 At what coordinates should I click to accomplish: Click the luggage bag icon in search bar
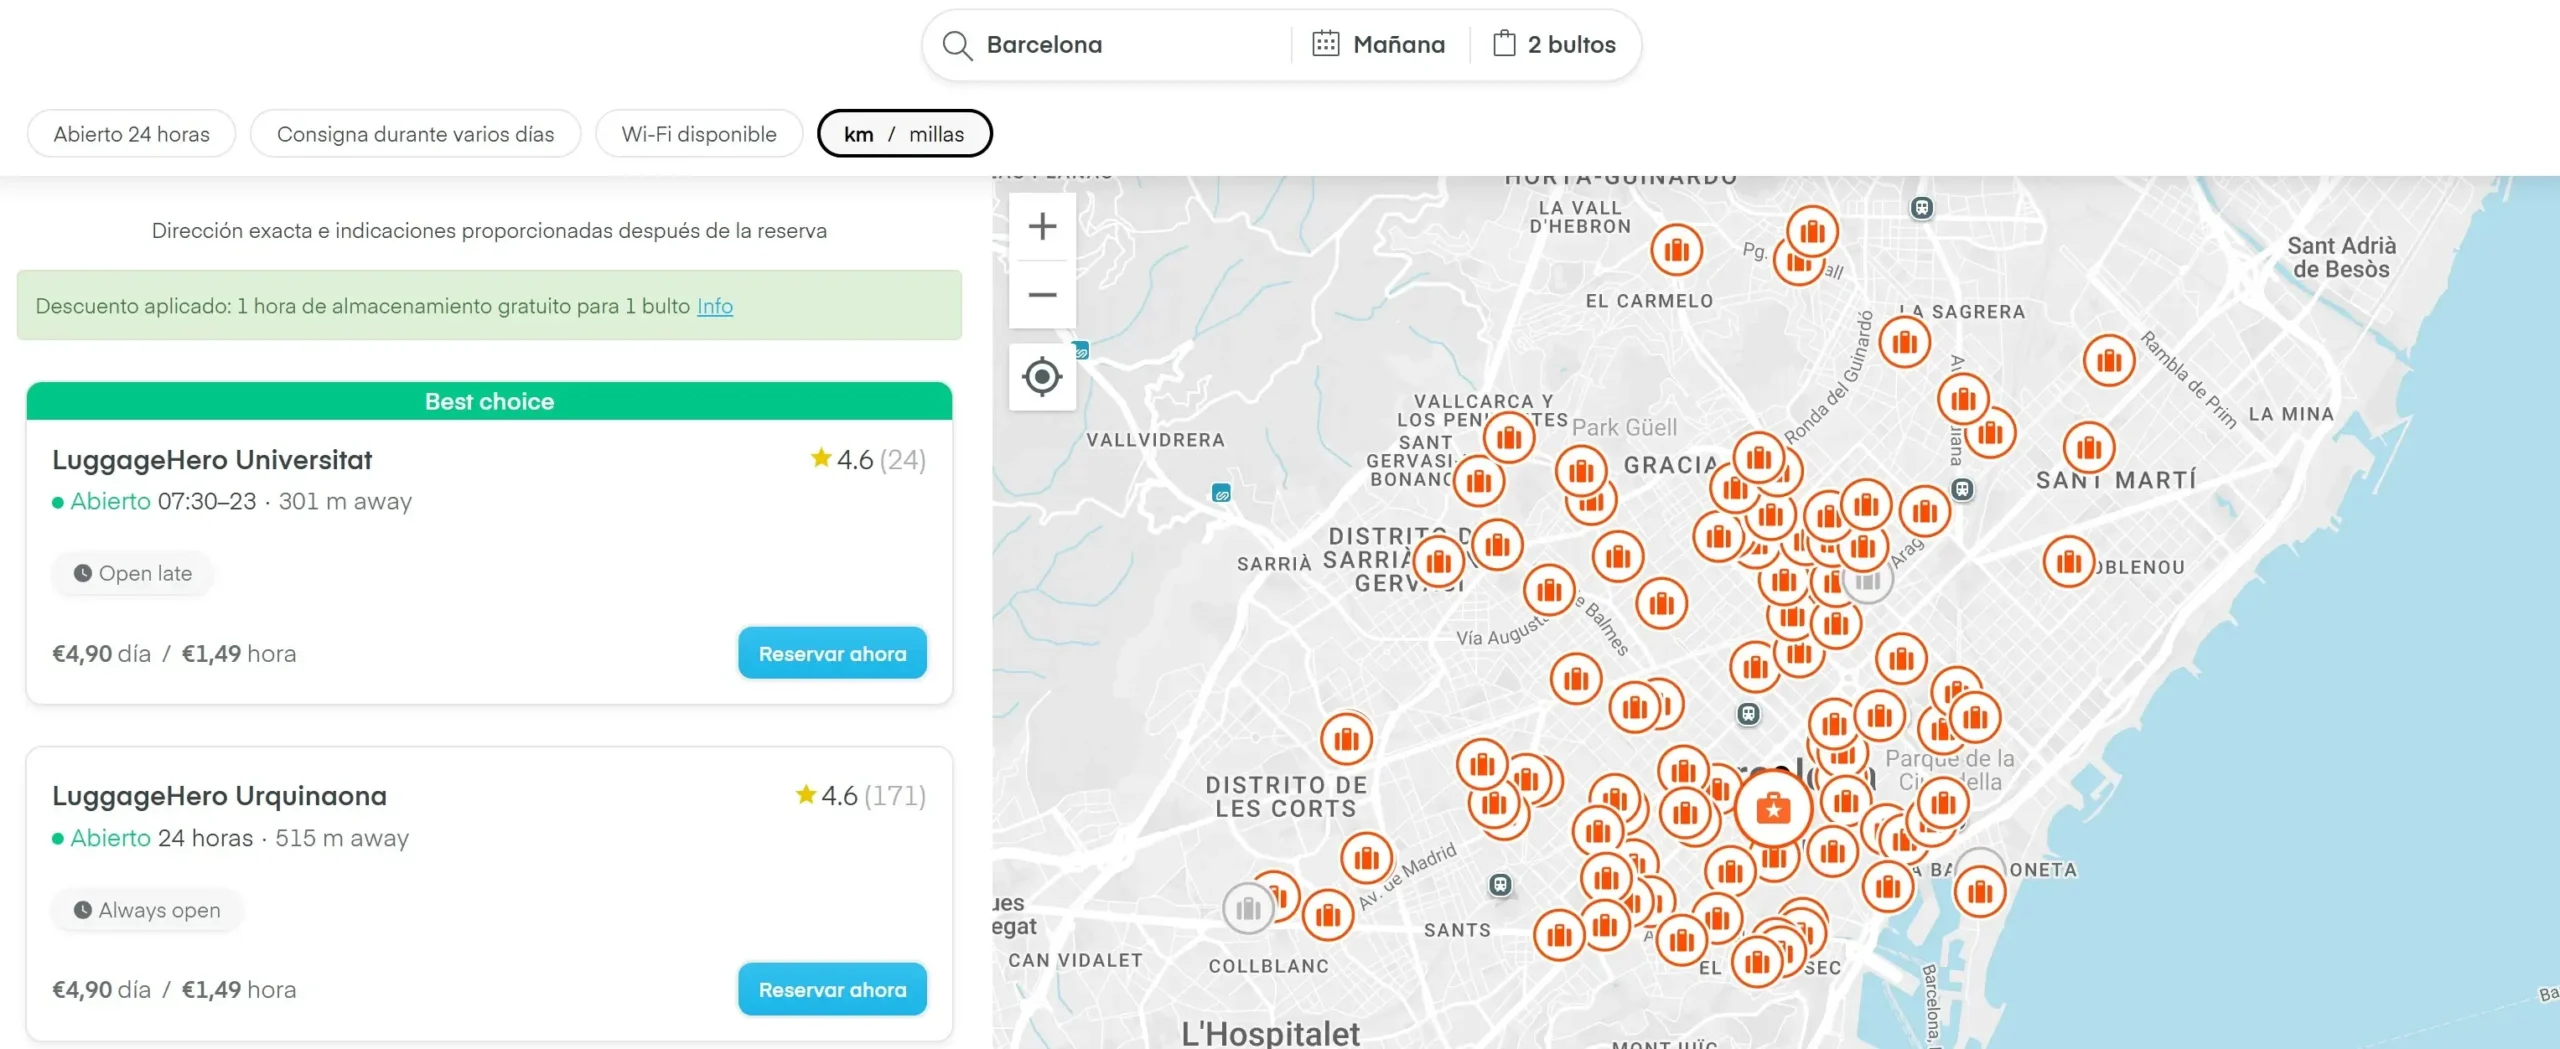pyautogui.click(x=1504, y=43)
